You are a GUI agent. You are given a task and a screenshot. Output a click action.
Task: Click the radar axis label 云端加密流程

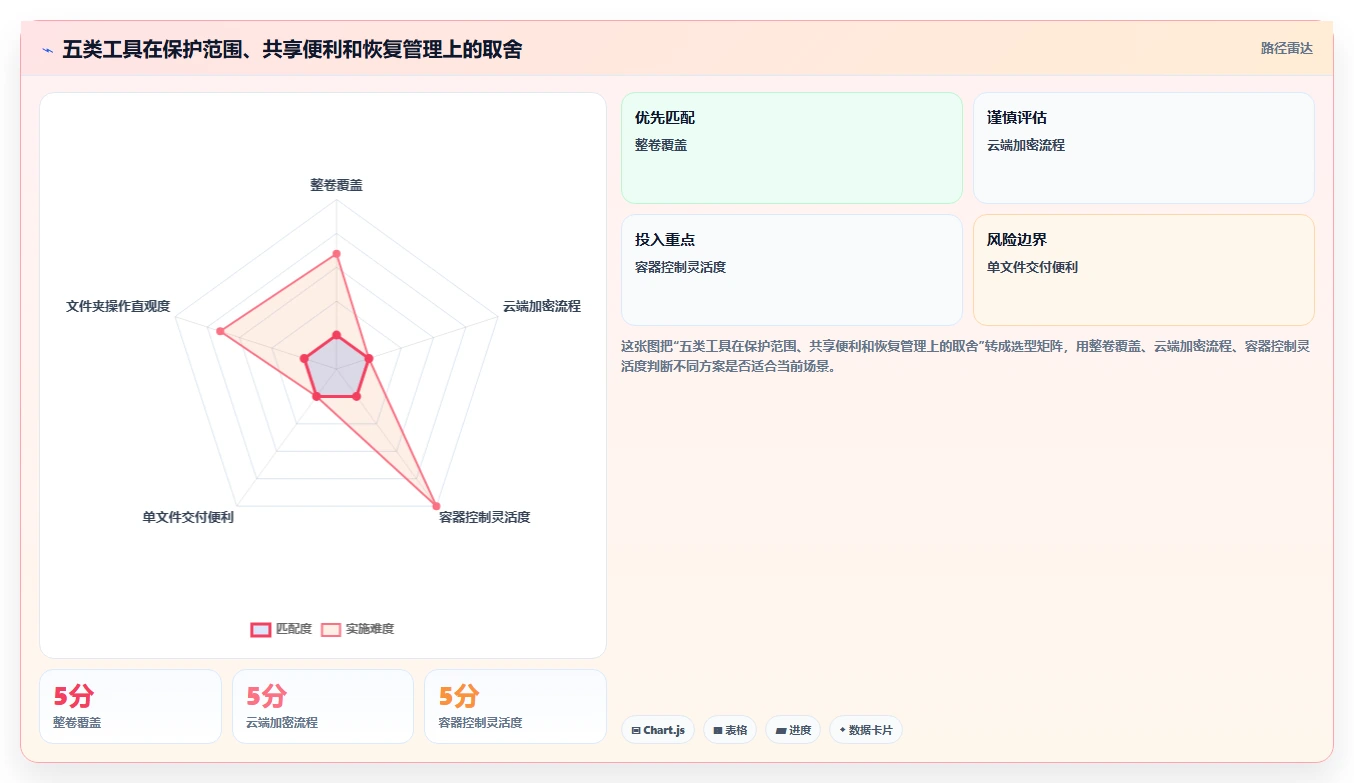pyautogui.click(x=541, y=306)
